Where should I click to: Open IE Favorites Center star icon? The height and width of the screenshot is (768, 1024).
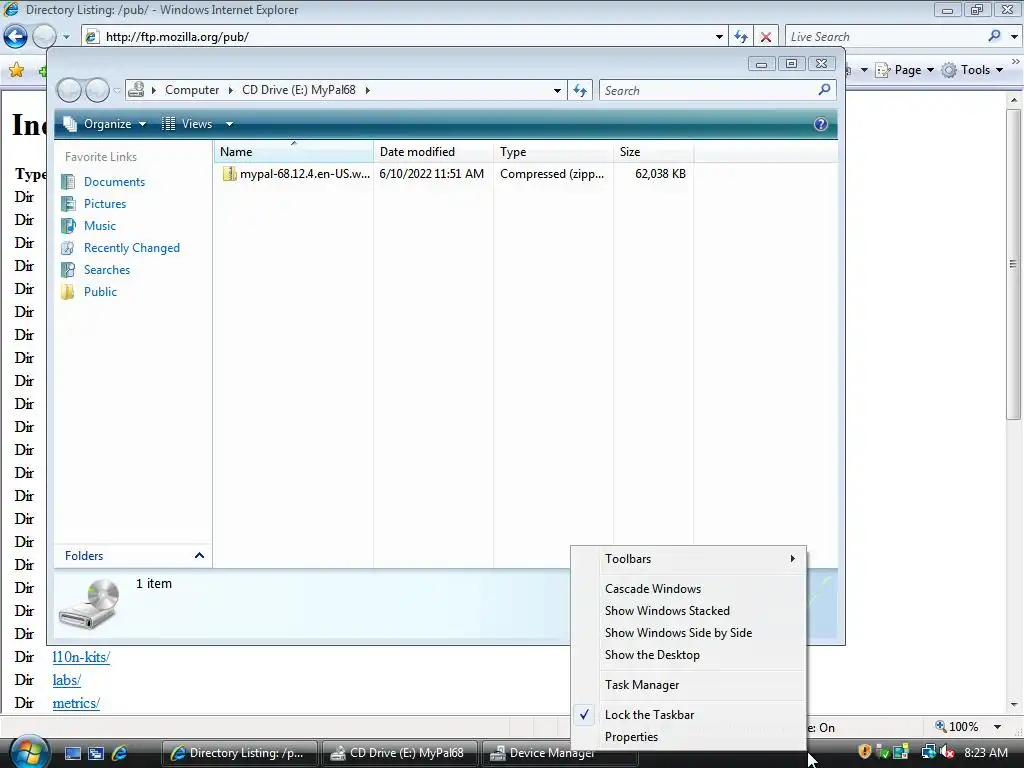point(16,70)
